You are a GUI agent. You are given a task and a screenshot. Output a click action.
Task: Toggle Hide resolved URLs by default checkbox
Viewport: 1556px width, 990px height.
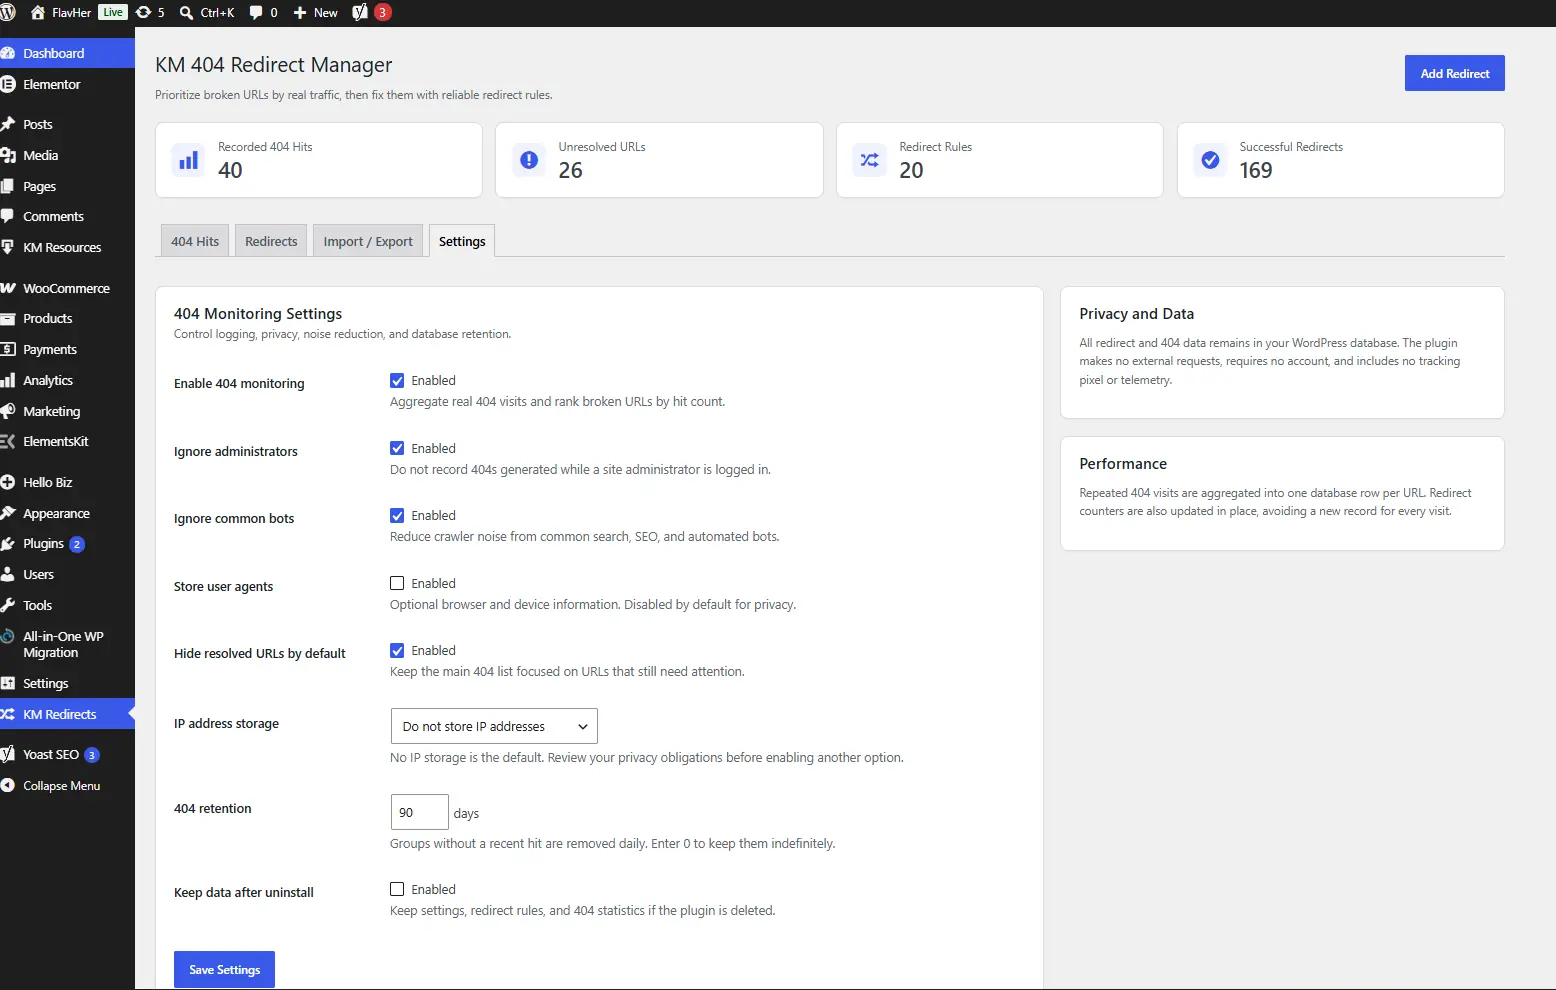point(397,650)
